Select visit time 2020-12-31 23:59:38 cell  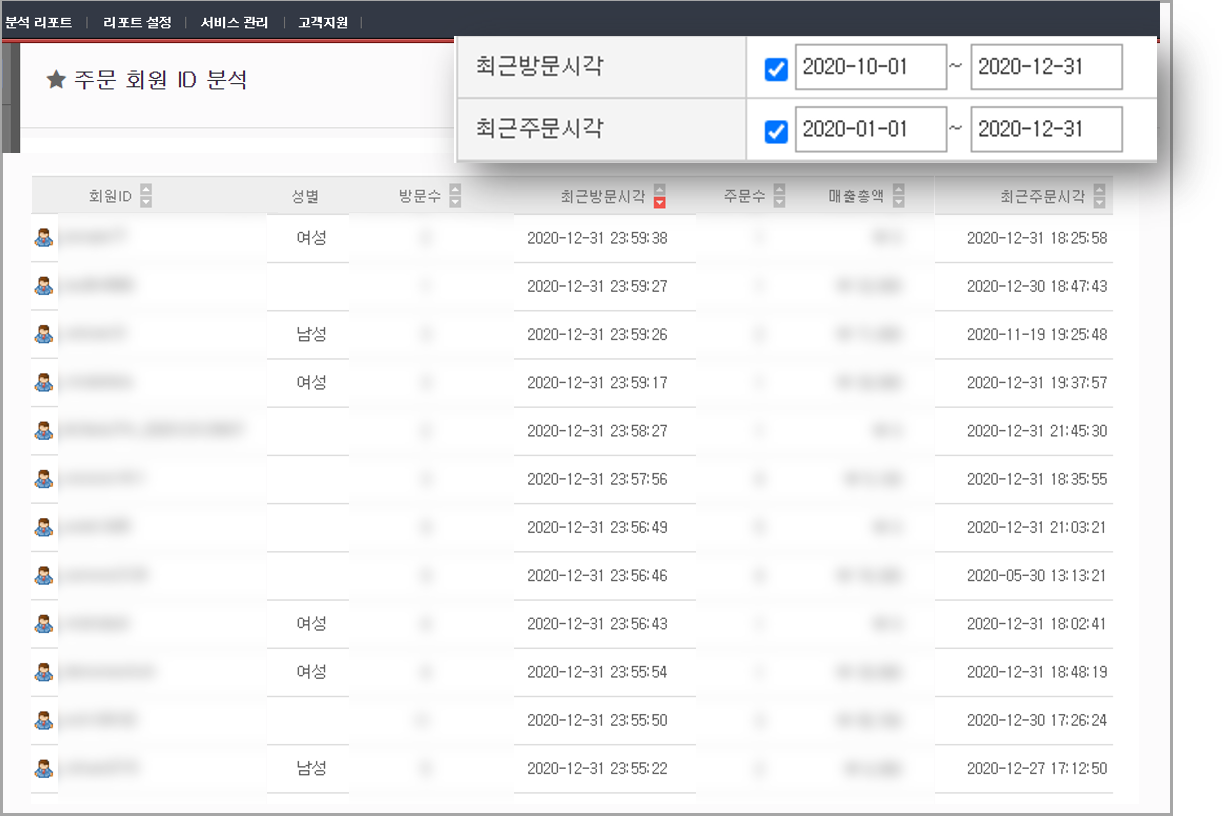[597, 239]
